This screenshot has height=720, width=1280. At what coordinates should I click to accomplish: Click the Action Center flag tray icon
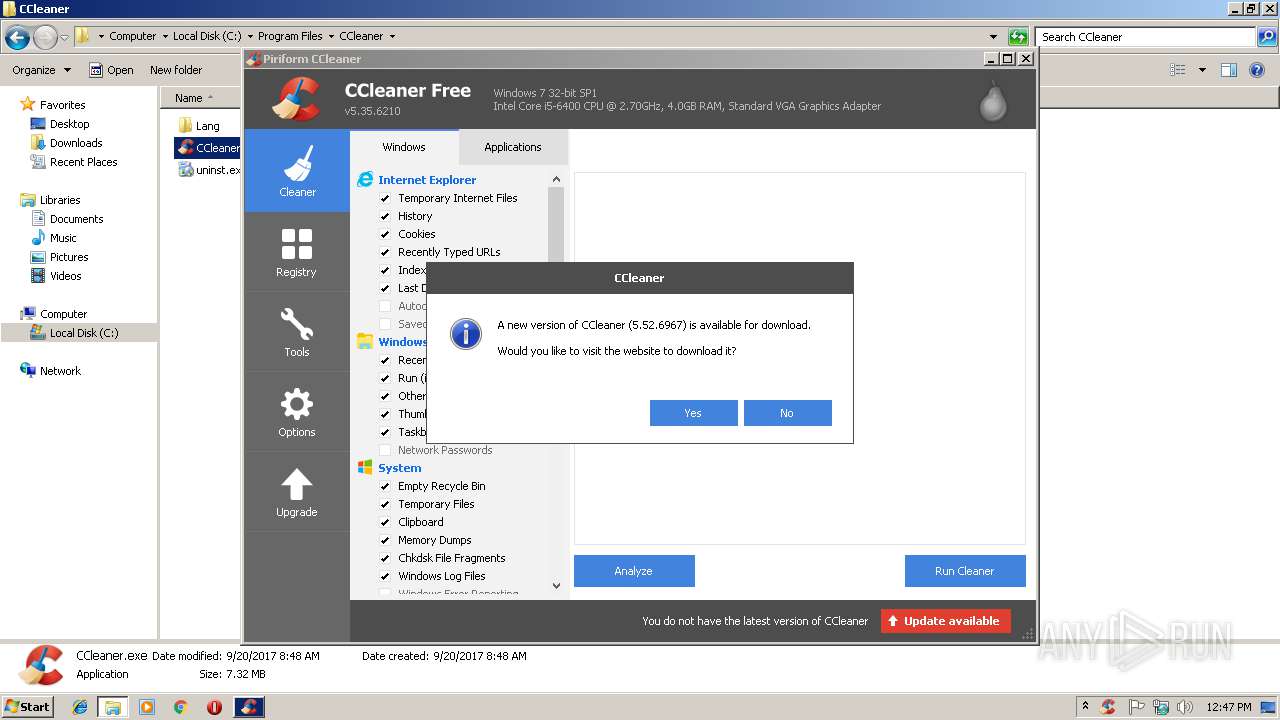(x=1136, y=707)
